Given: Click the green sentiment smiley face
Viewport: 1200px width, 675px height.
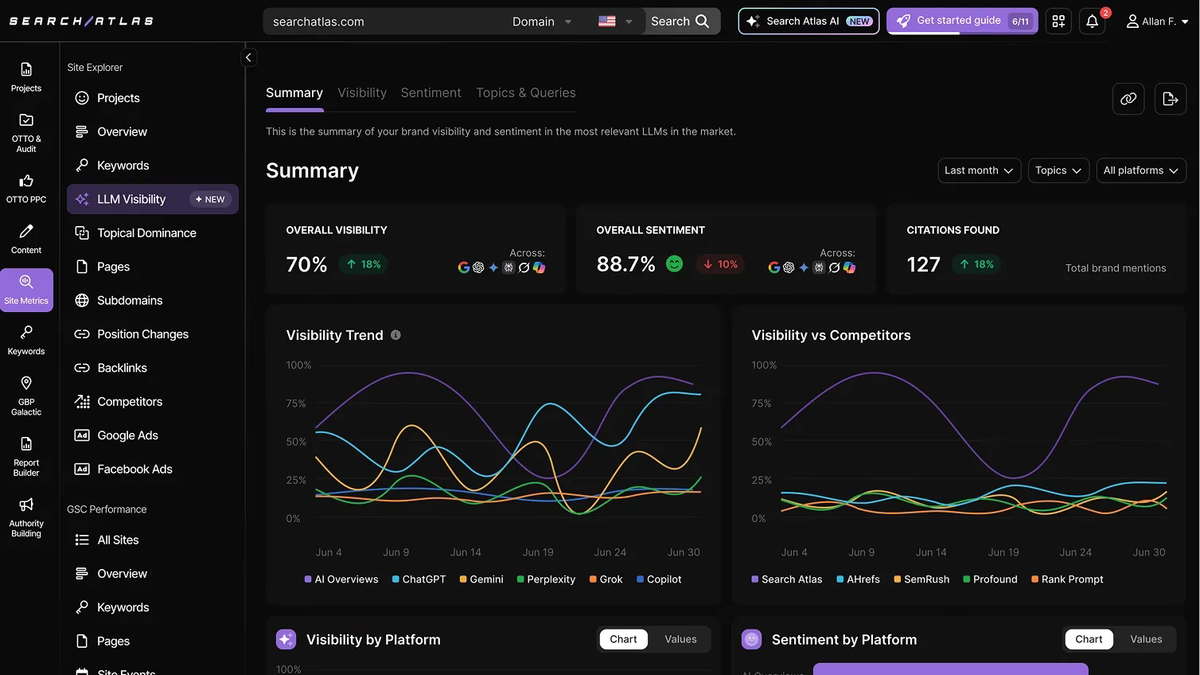Looking at the screenshot, I should (674, 264).
